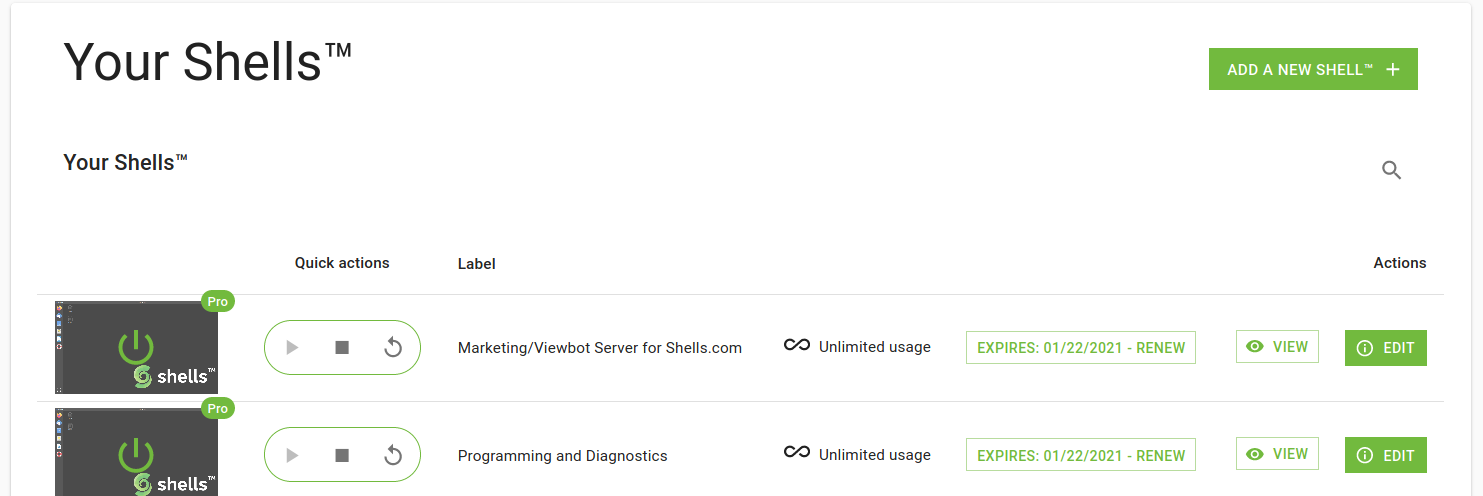Screen dimensions: 1483x496
Task: Select the Marketing/Viewbot Server for Shells.com label
Action: (x=599, y=348)
